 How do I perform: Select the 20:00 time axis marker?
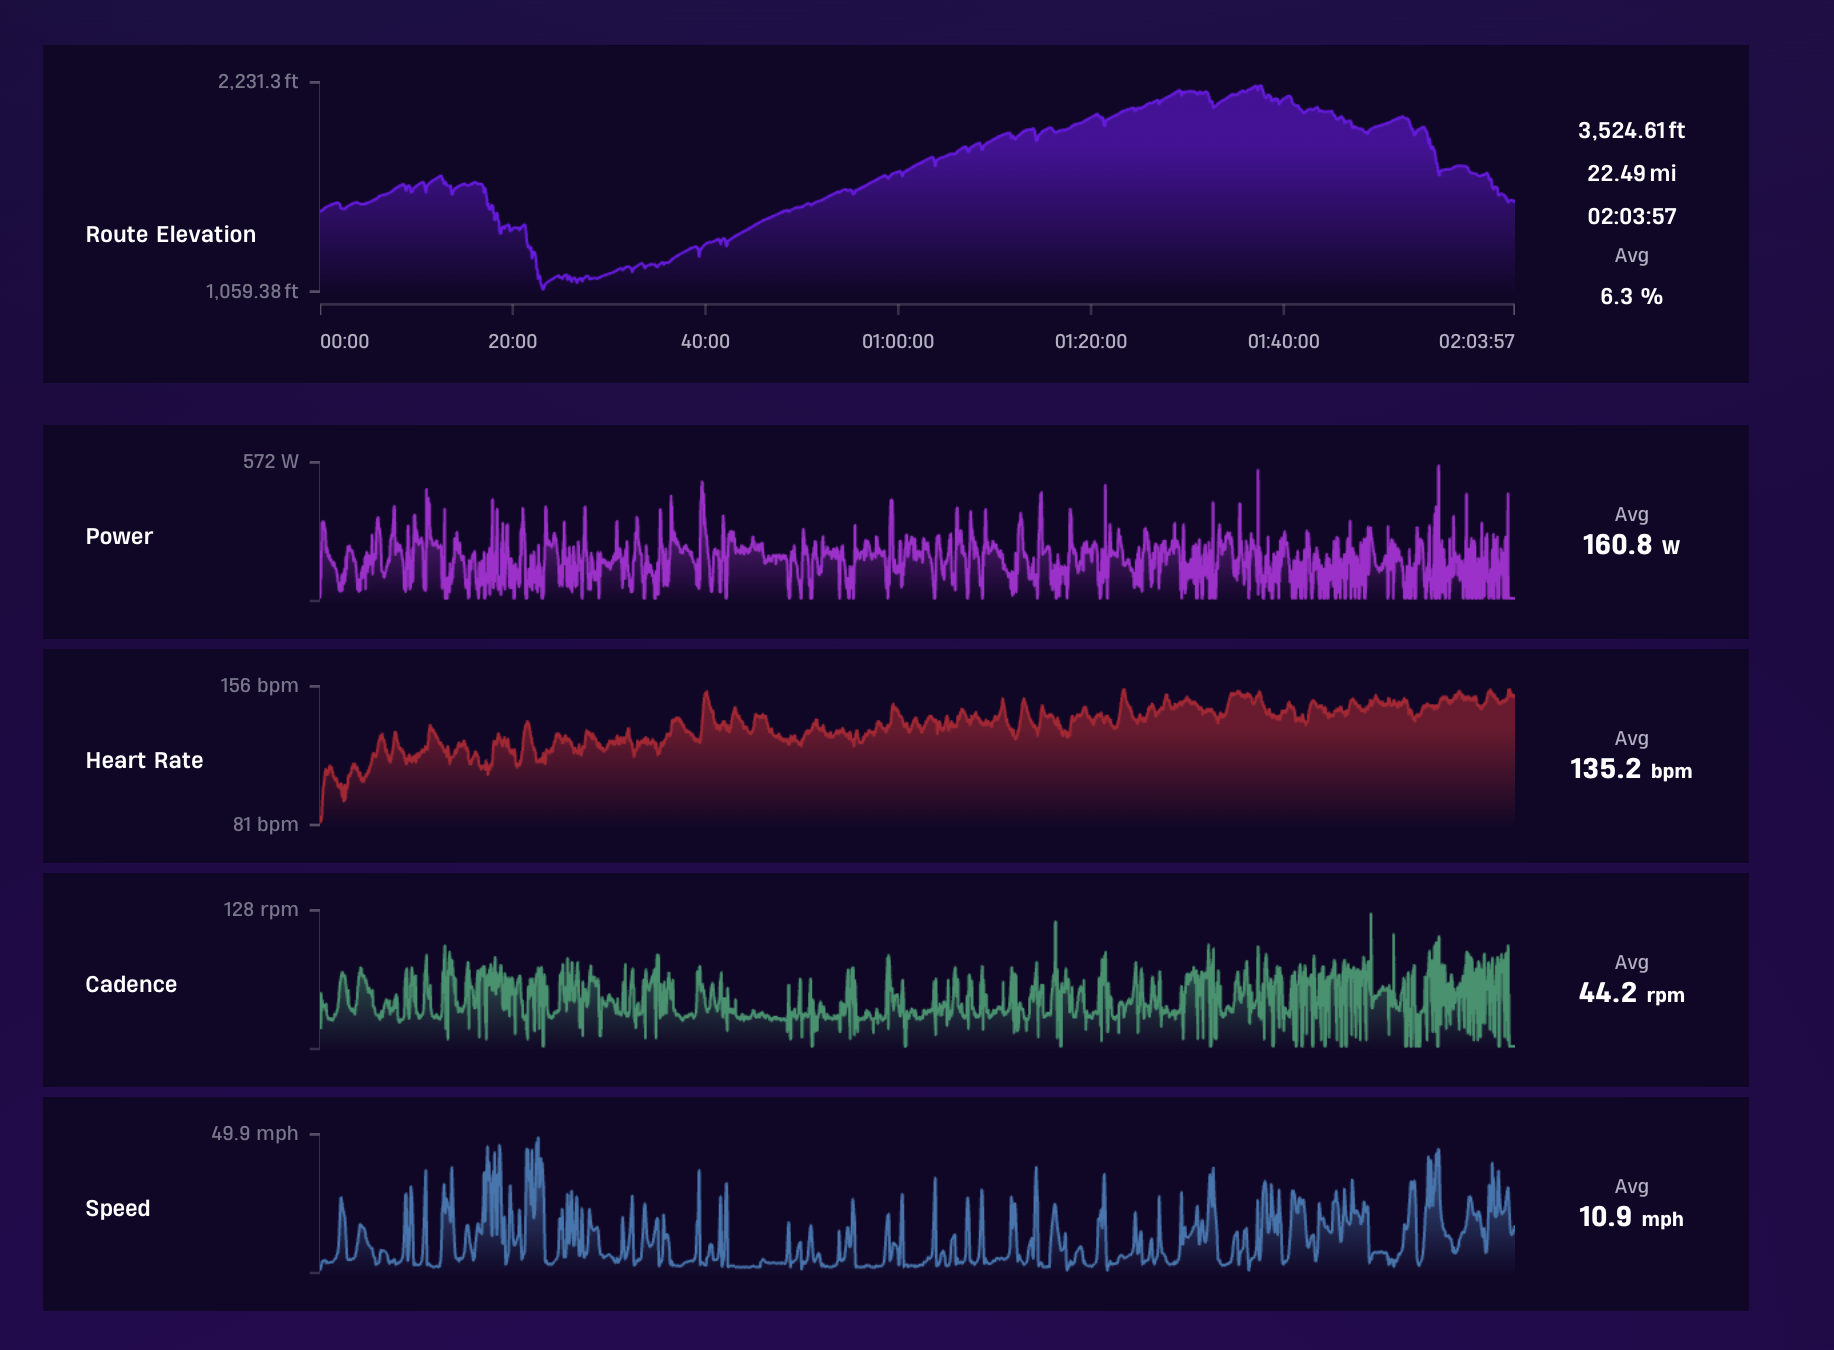coord(512,341)
